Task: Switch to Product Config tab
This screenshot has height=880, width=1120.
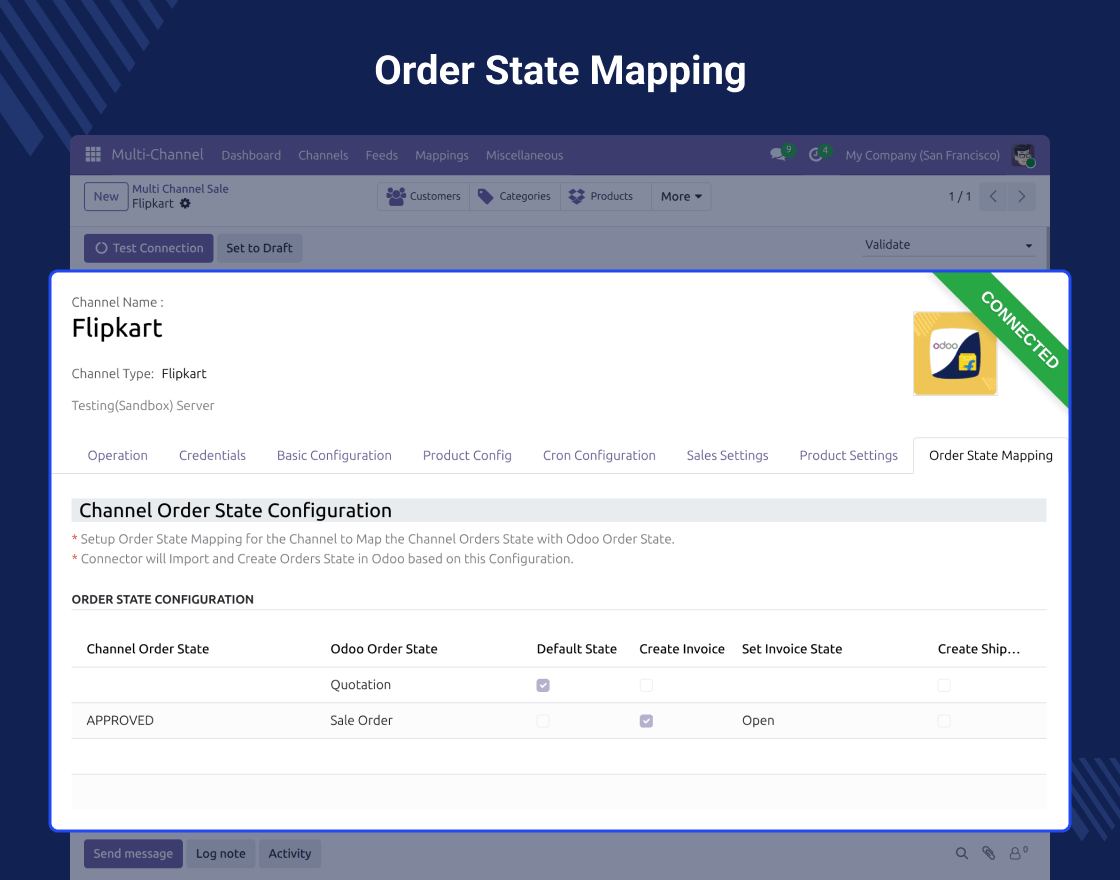Action: [466, 455]
